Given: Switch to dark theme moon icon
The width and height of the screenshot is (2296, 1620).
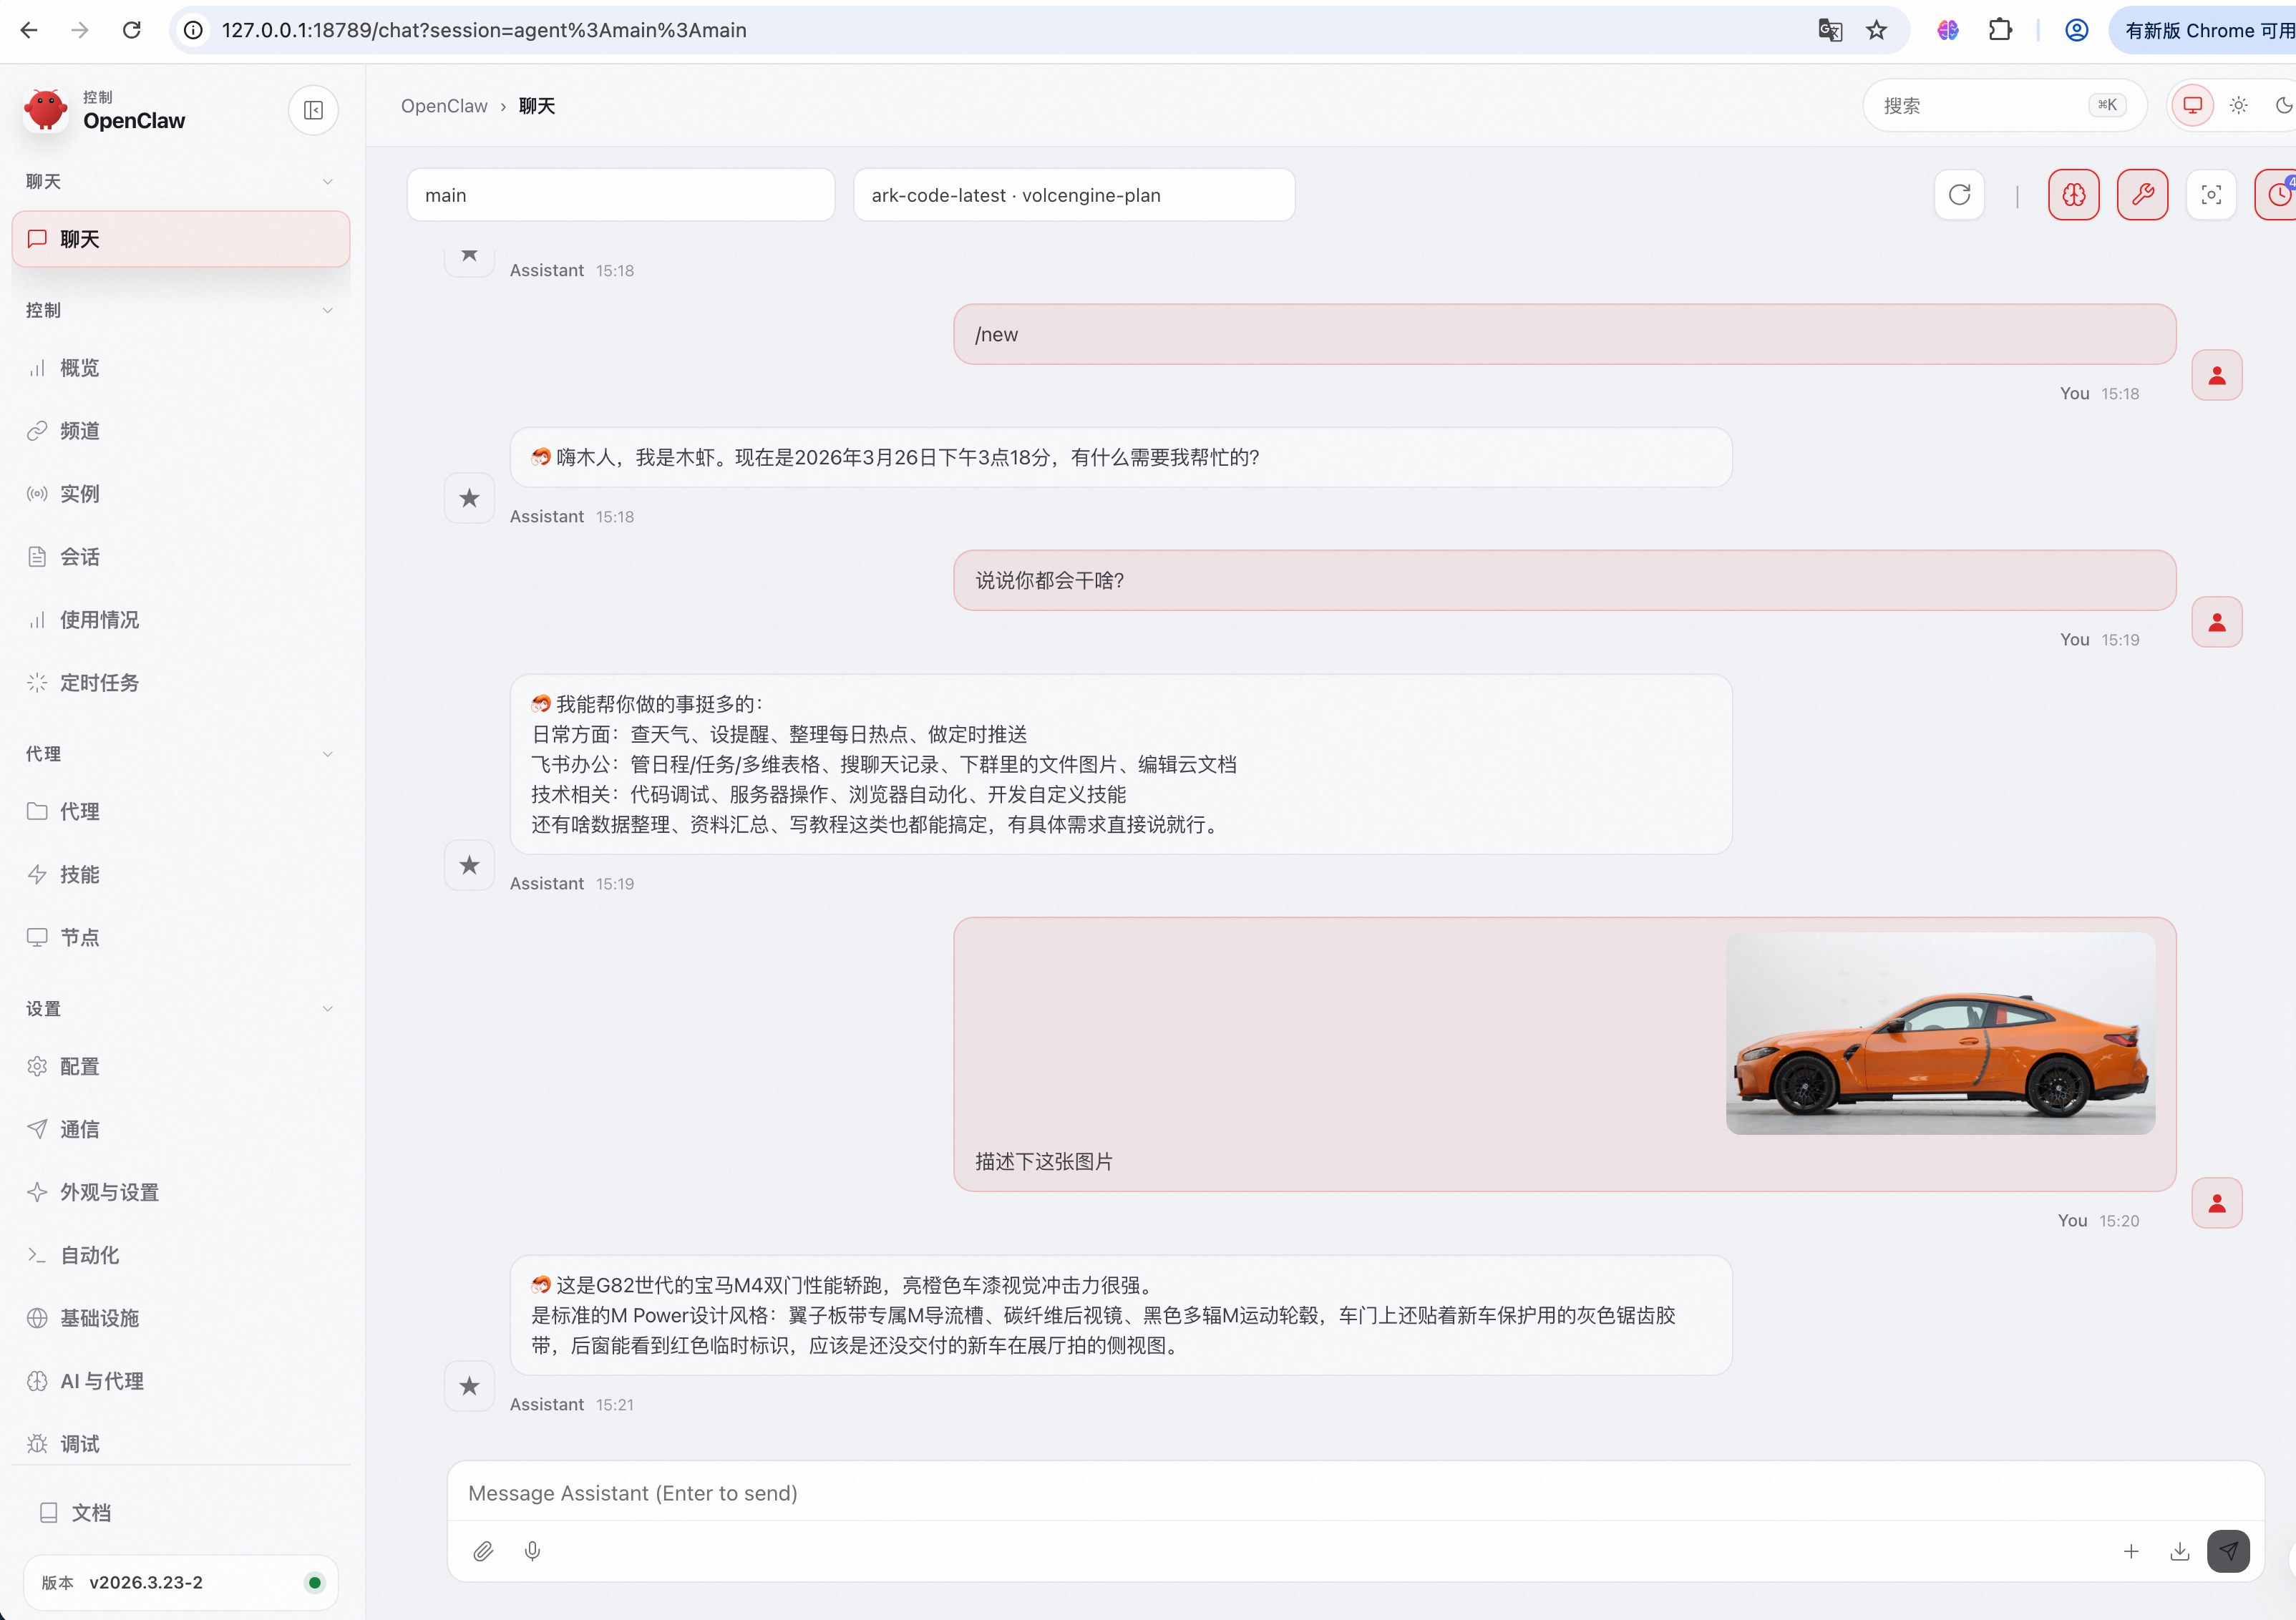Looking at the screenshot, I should (2283, 105).
